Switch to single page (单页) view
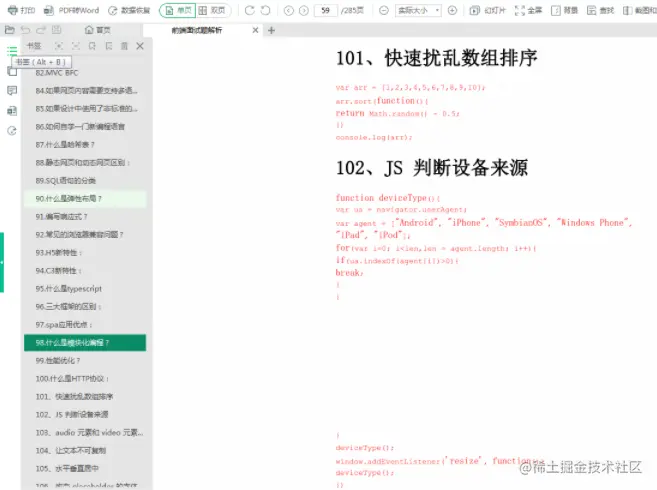657x490 pixels. (x=178, y=10)
